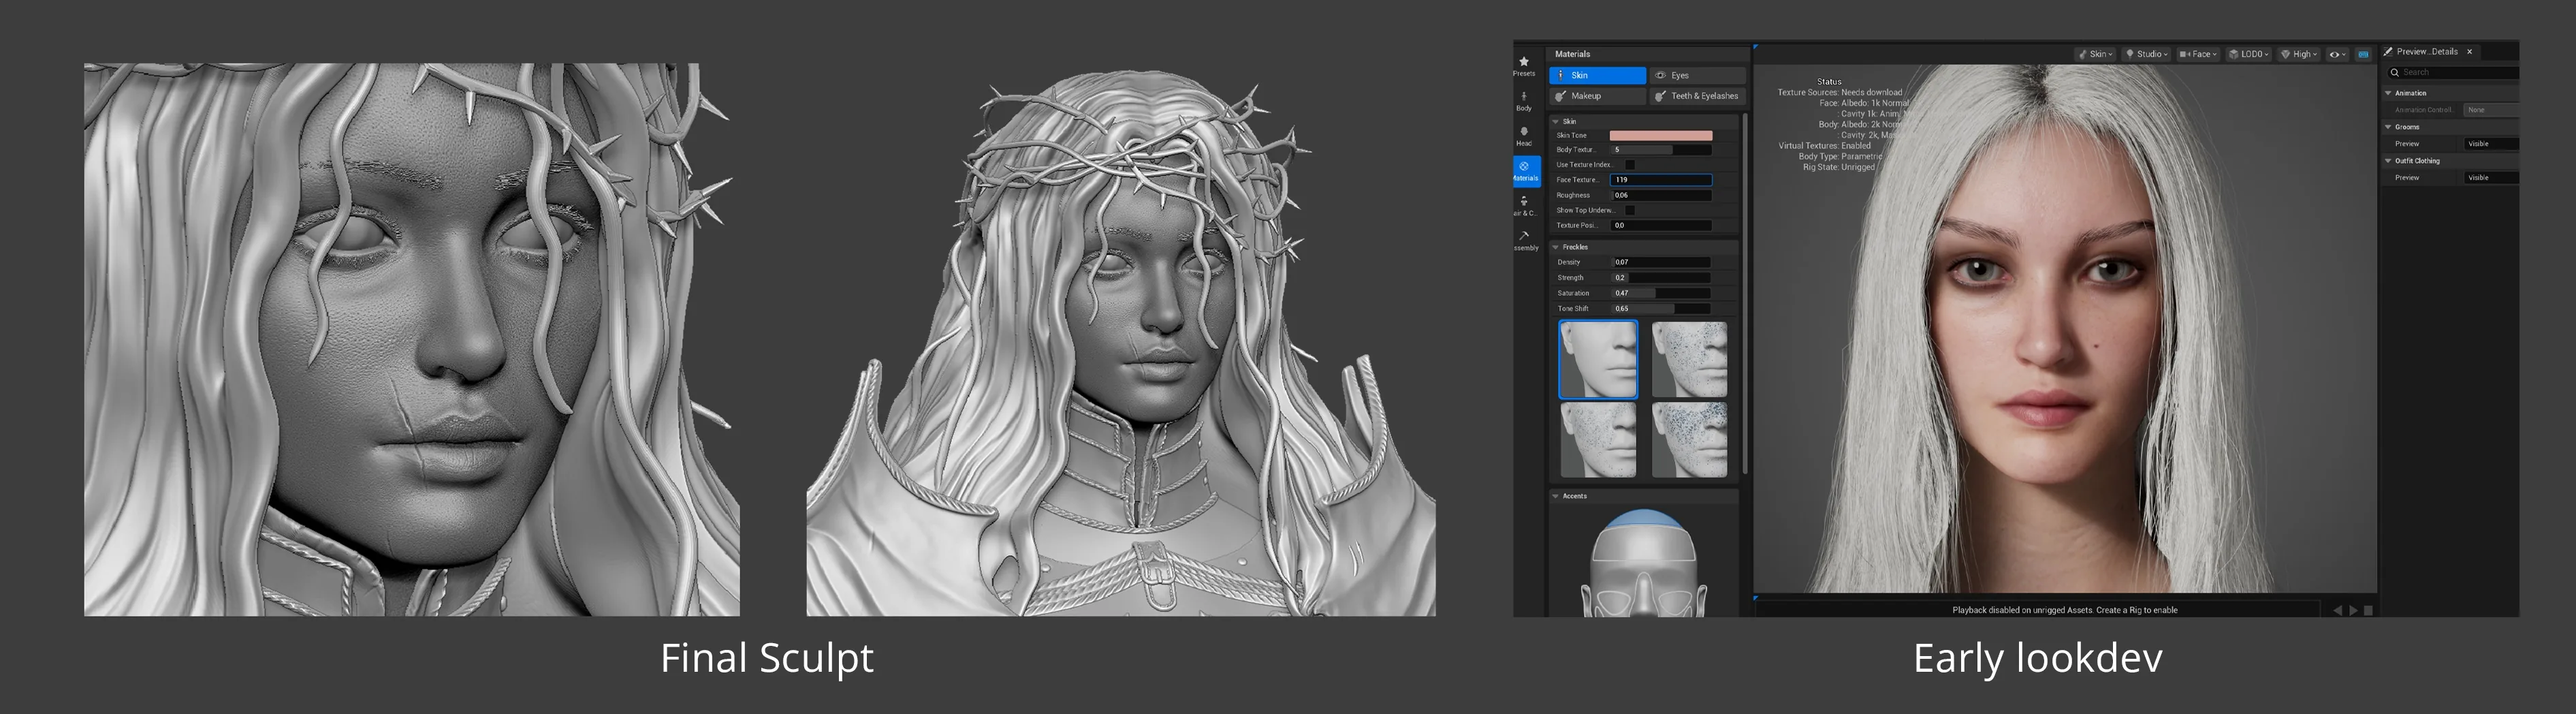Click 'Texture Sources: Needs download' status text
The image size is (2576, 714).
(x=1839, y=92)
